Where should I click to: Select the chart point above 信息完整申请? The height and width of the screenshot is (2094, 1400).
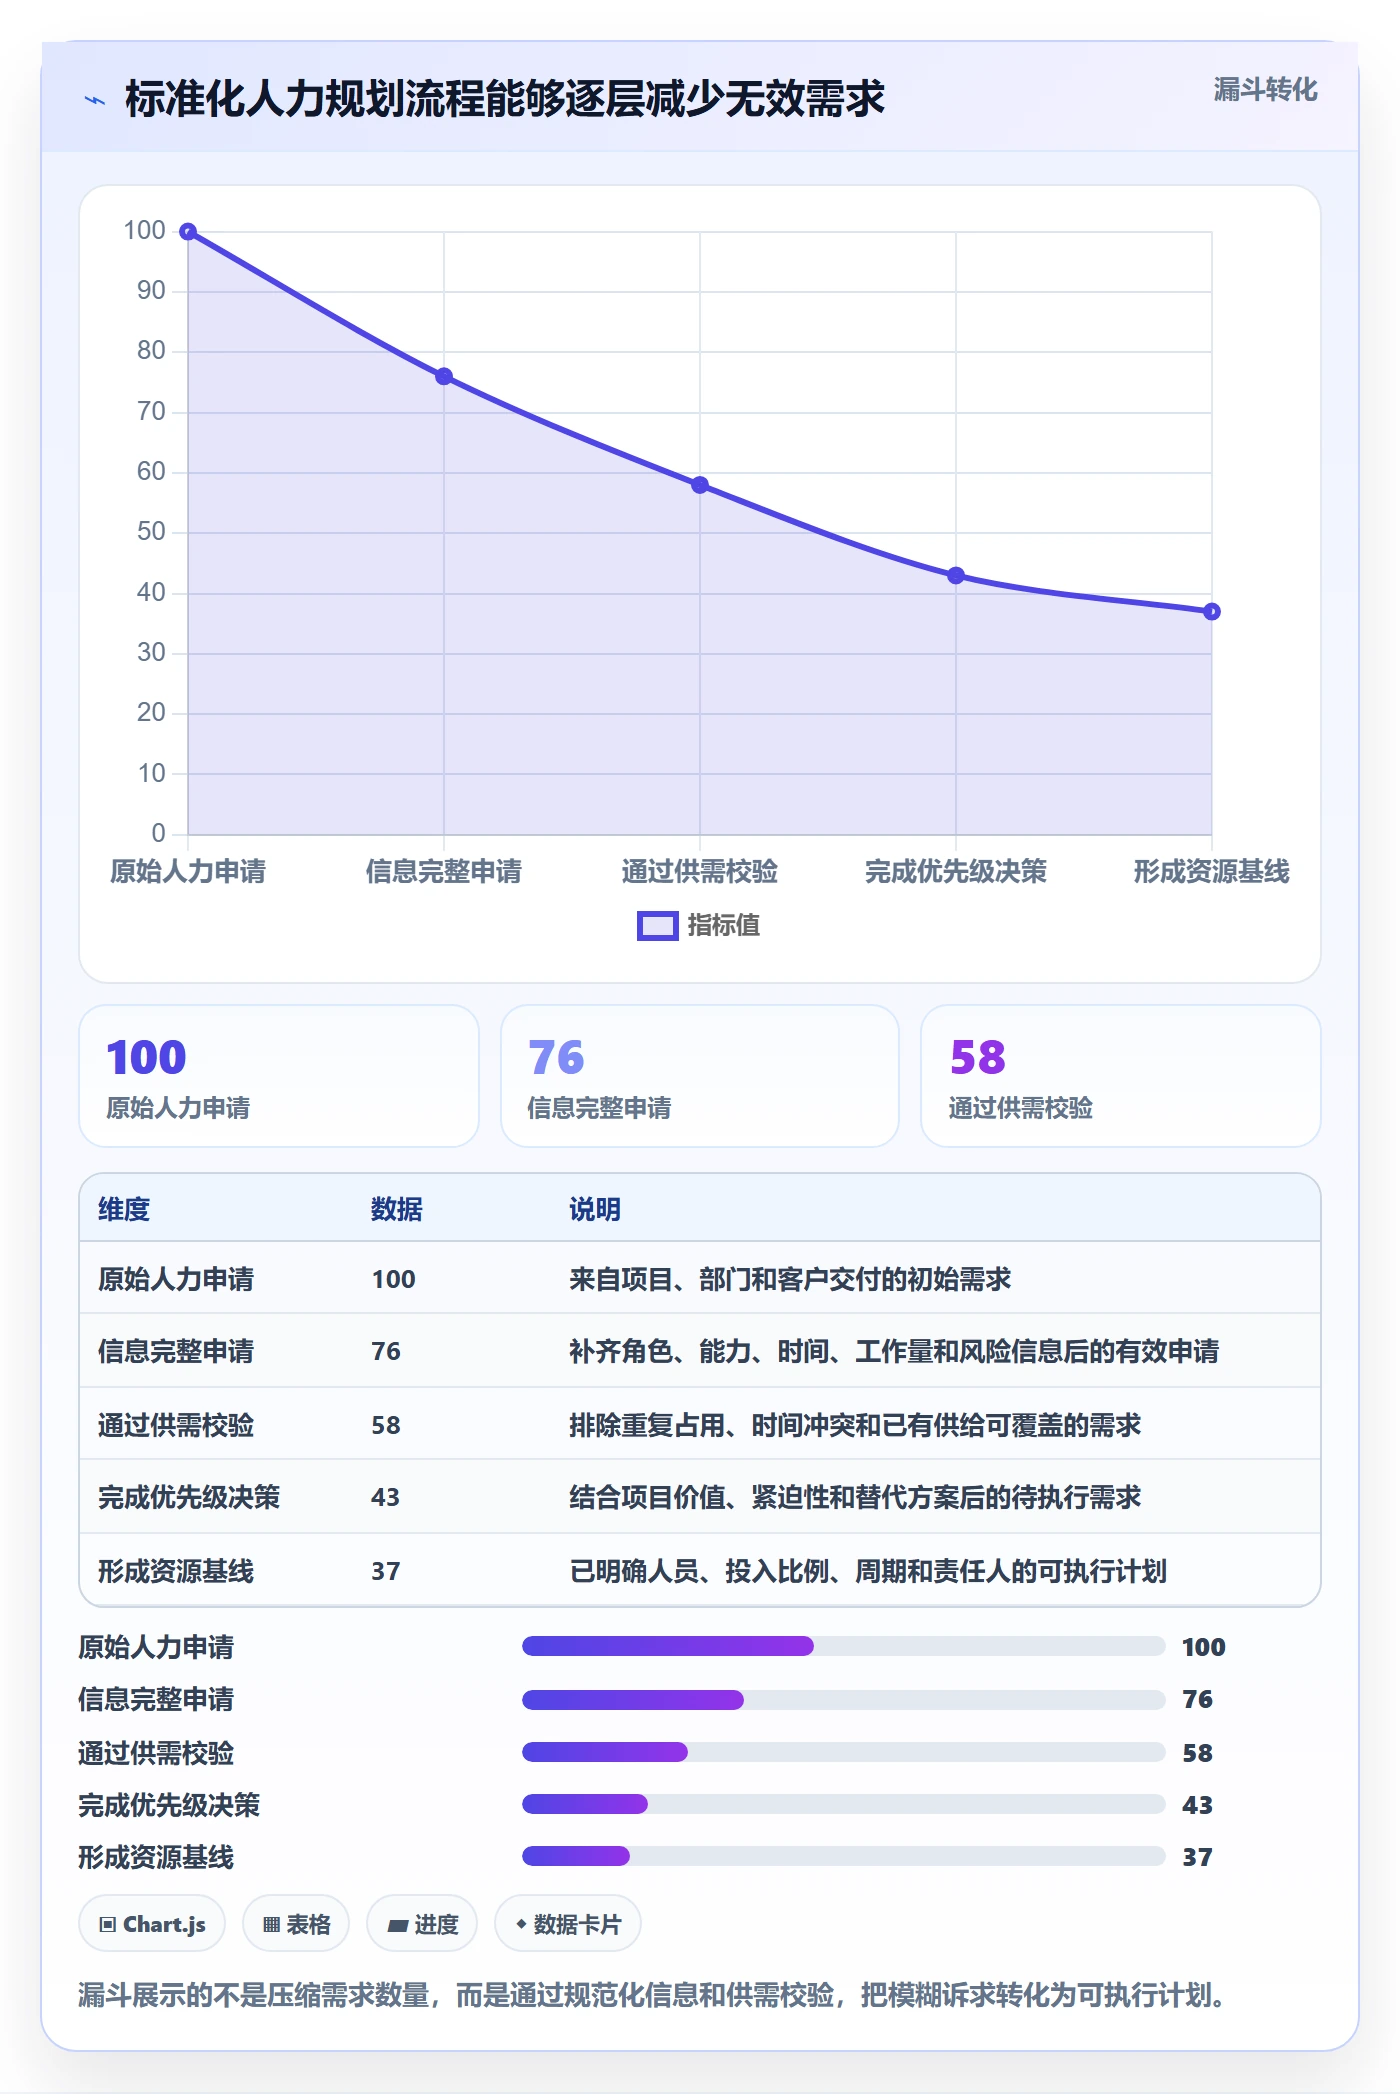(444, 377)
